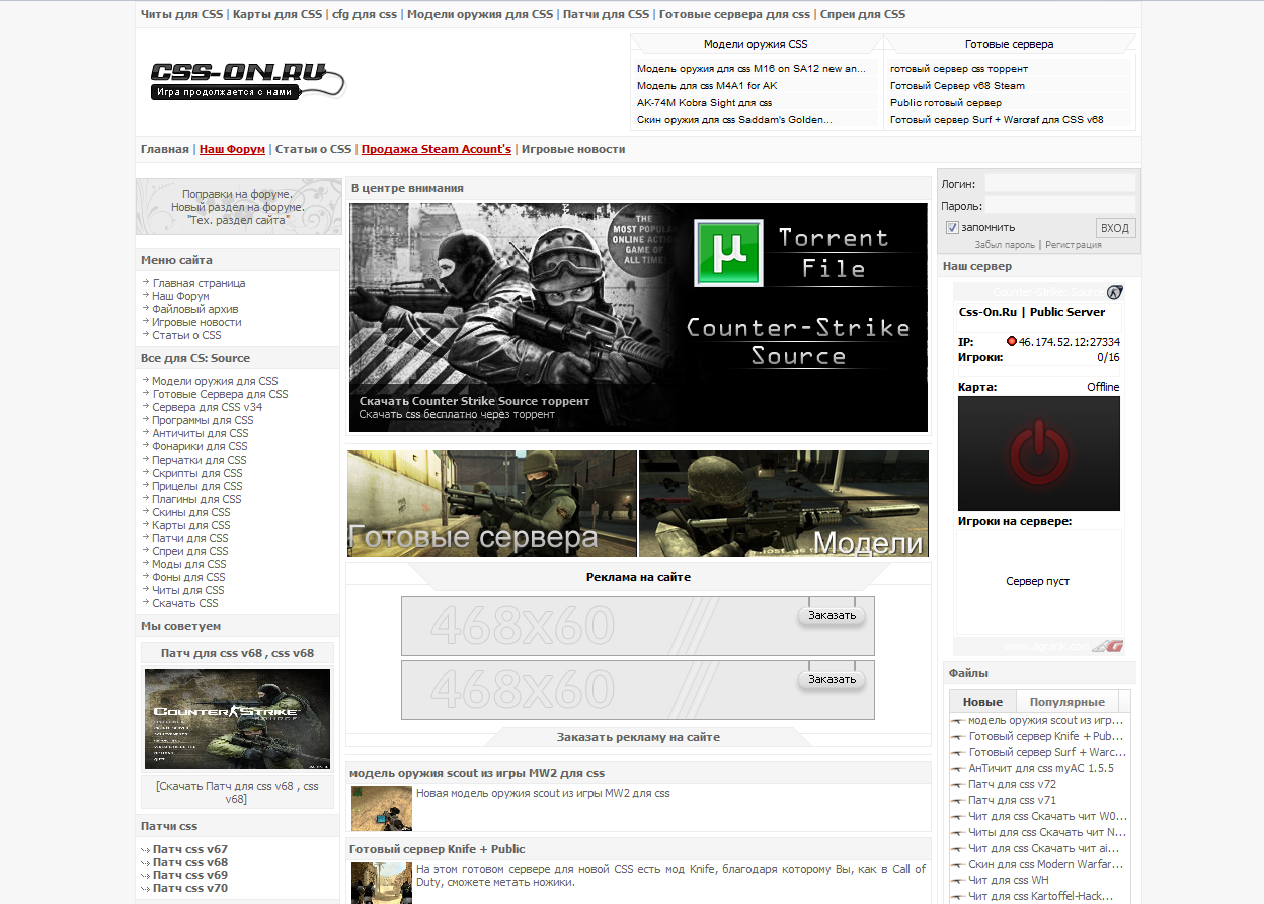
Task: Click the Counter-Strike patch thumbnail image
Action: tap(237, 719)
